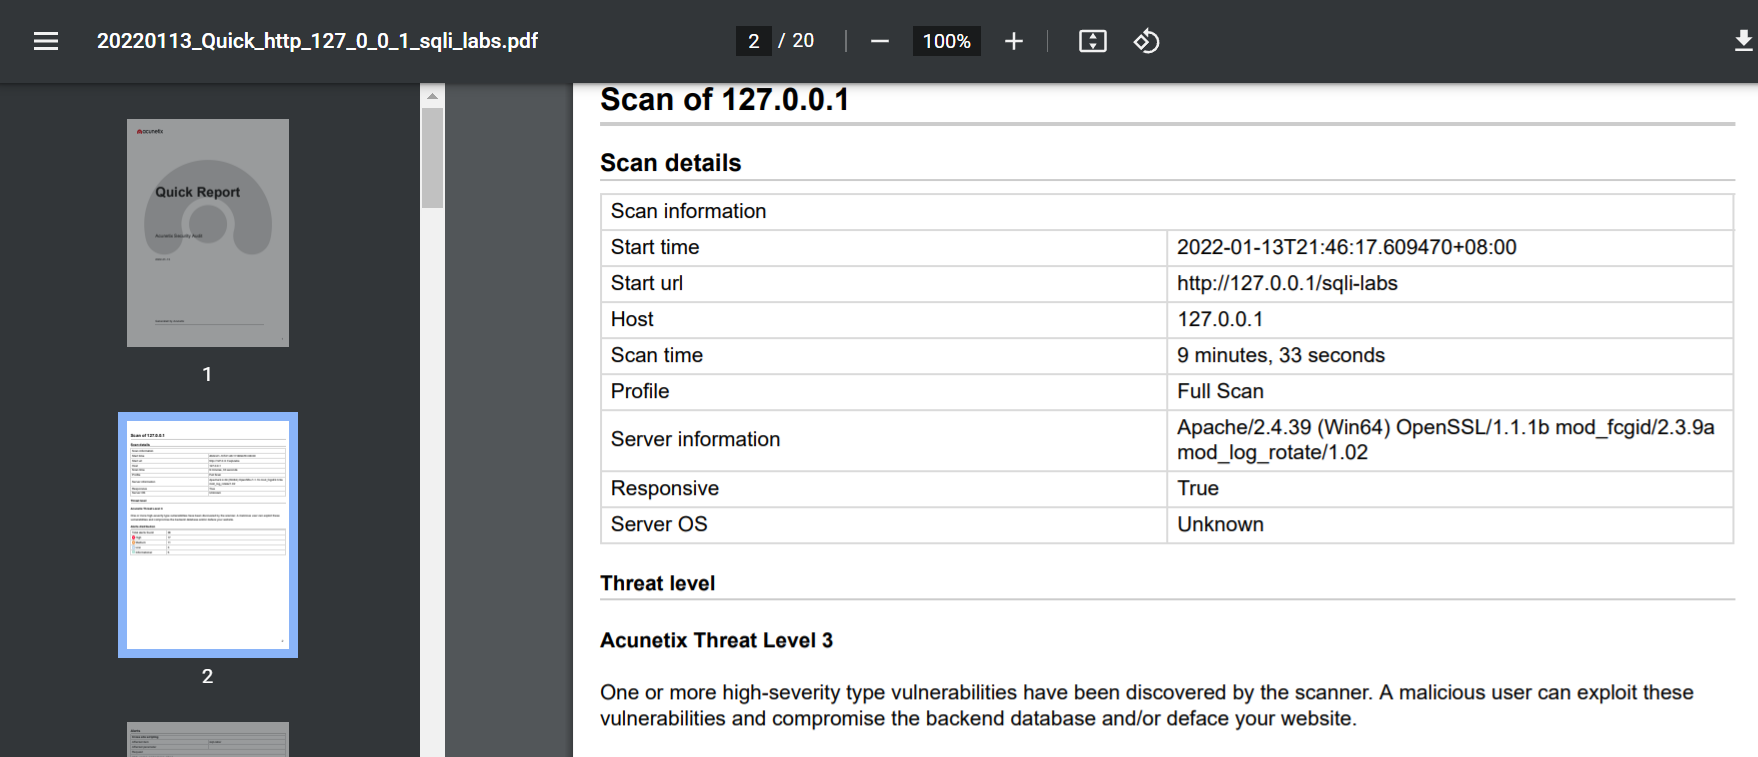Open the partially visible page 3 thumbnail

[x=208, y=739]
